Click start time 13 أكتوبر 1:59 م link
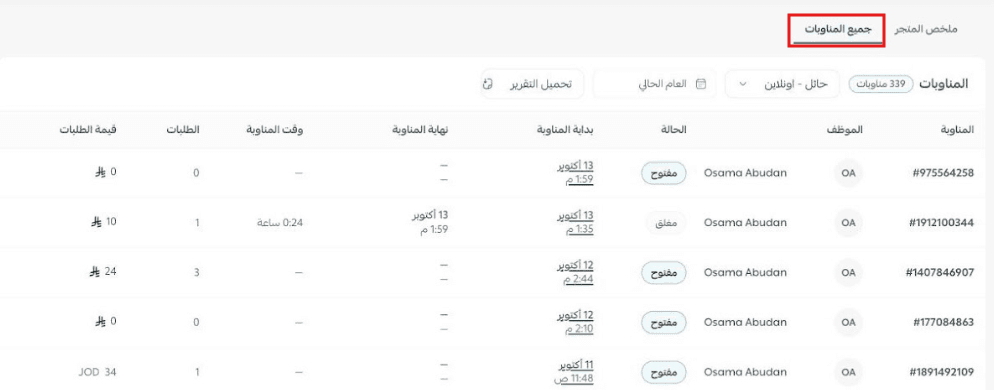Image resolution: width=994 pixels, height=390 pixels. [x=576, y=172]
